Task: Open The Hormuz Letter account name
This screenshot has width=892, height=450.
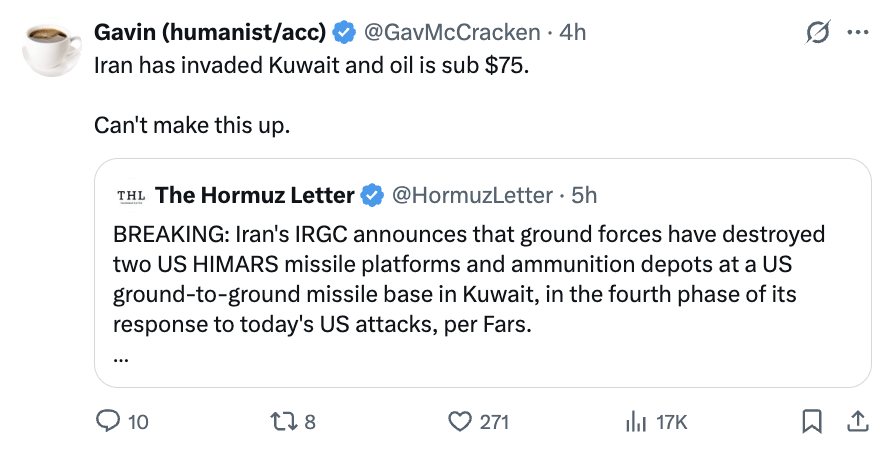Action: click(x=255, y=196)
